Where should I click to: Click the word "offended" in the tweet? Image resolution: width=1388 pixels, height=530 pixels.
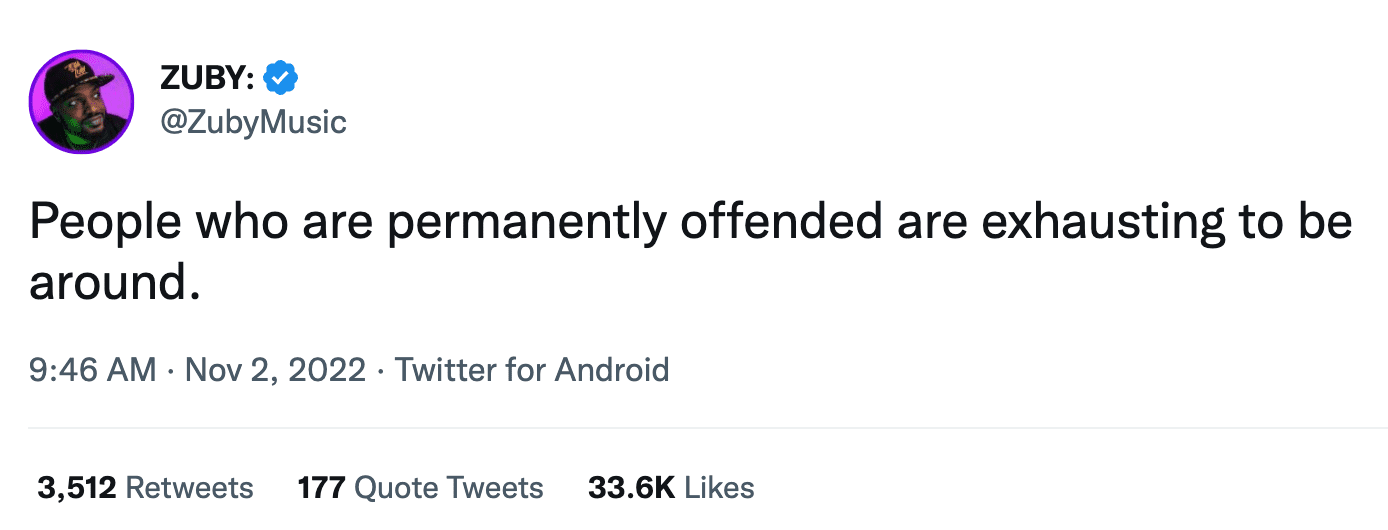point(781,222)
